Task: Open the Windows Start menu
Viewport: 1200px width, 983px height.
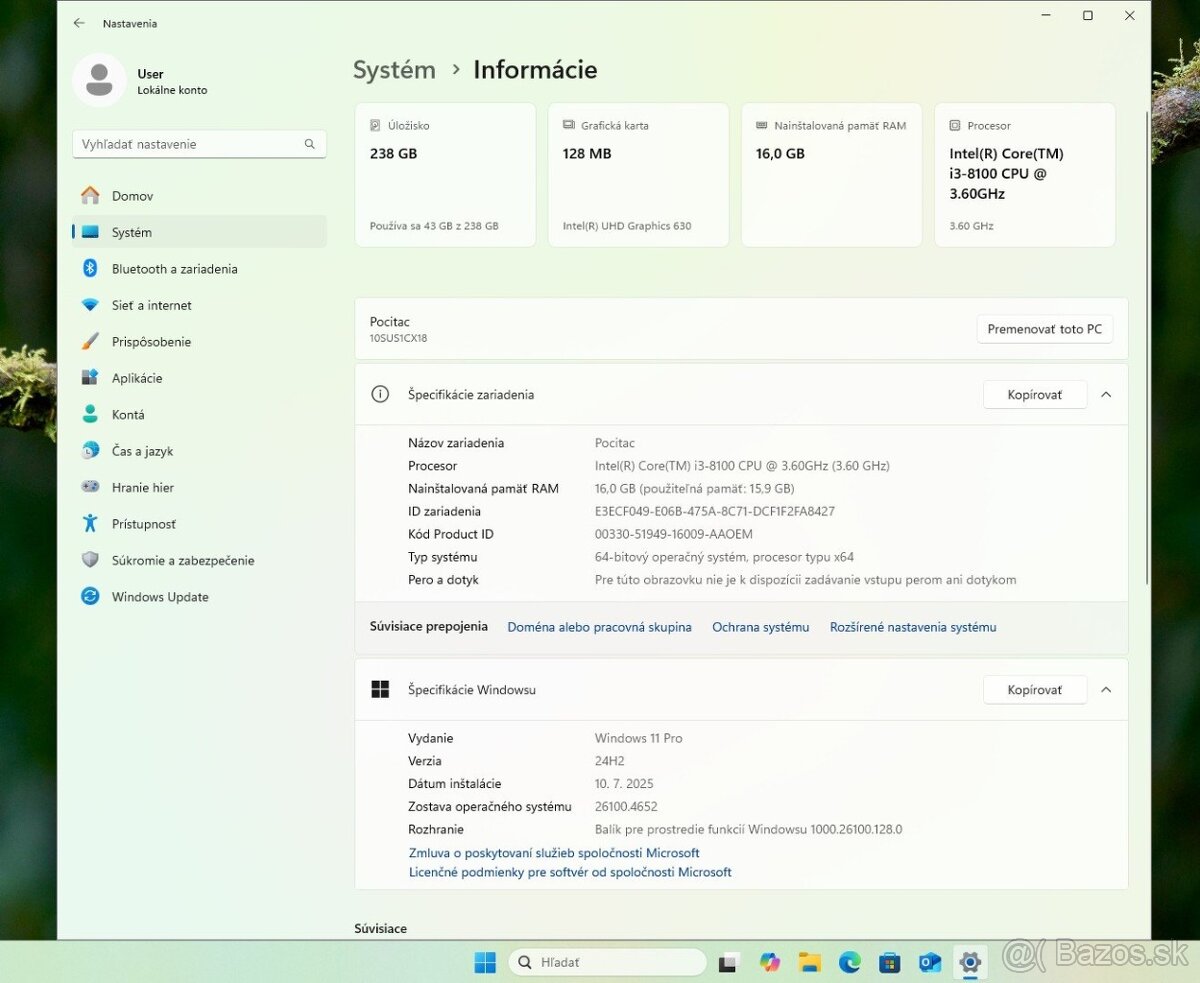Action: pyautogui.click(x=485, y=963)
